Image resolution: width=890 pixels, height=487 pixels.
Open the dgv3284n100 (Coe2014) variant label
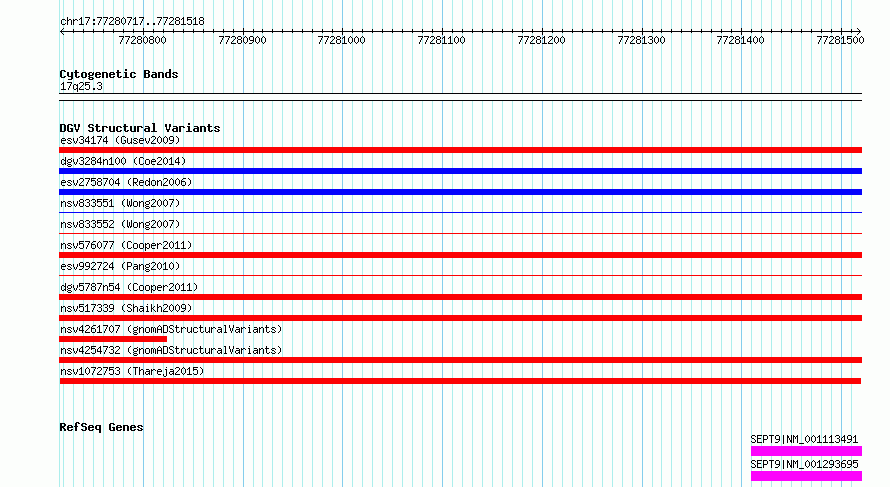[123, 161]
